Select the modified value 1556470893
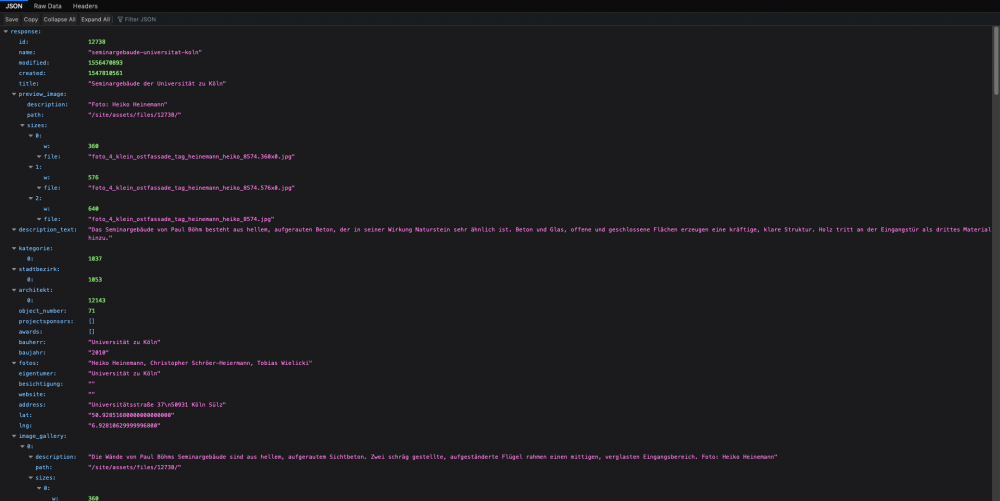The height and width of the screenshot is (501, 1000). (x=105, y=62)
